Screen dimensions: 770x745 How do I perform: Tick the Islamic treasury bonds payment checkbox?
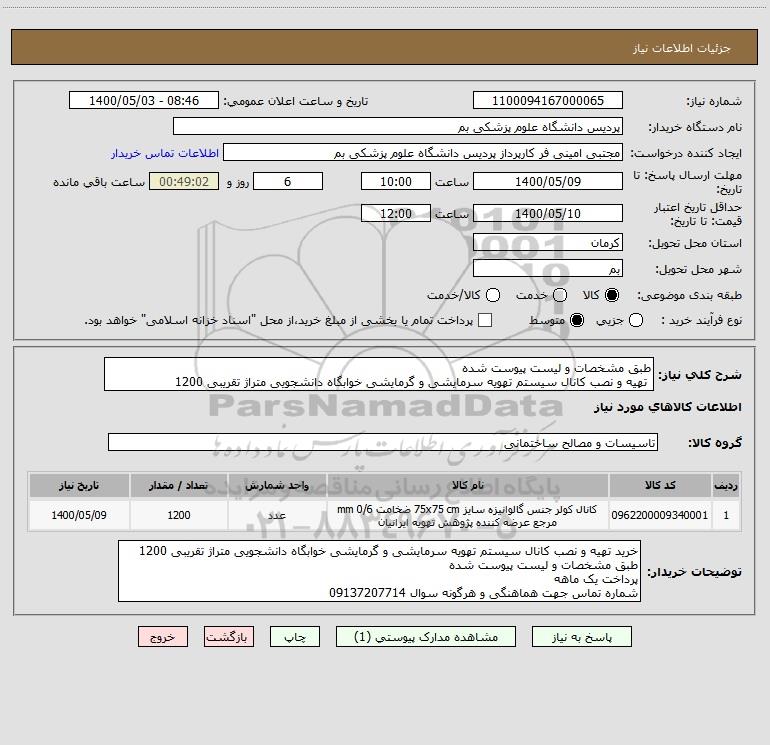485,320
